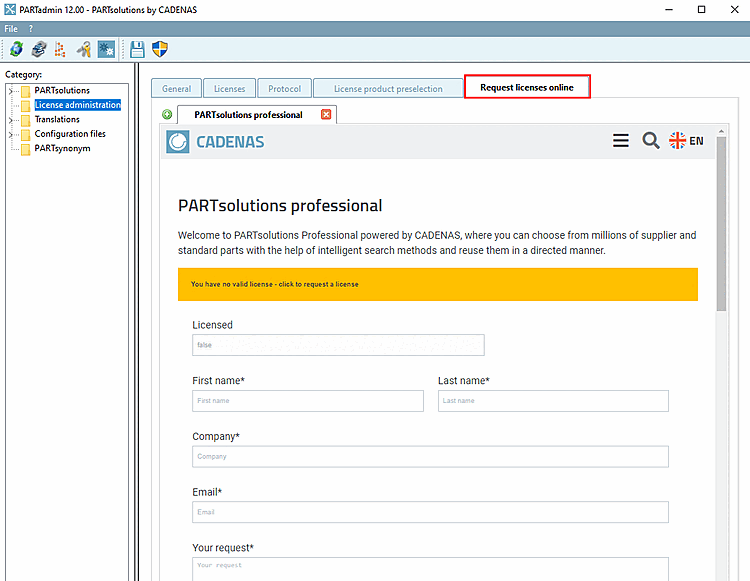Open the File menu

point(11,29)
